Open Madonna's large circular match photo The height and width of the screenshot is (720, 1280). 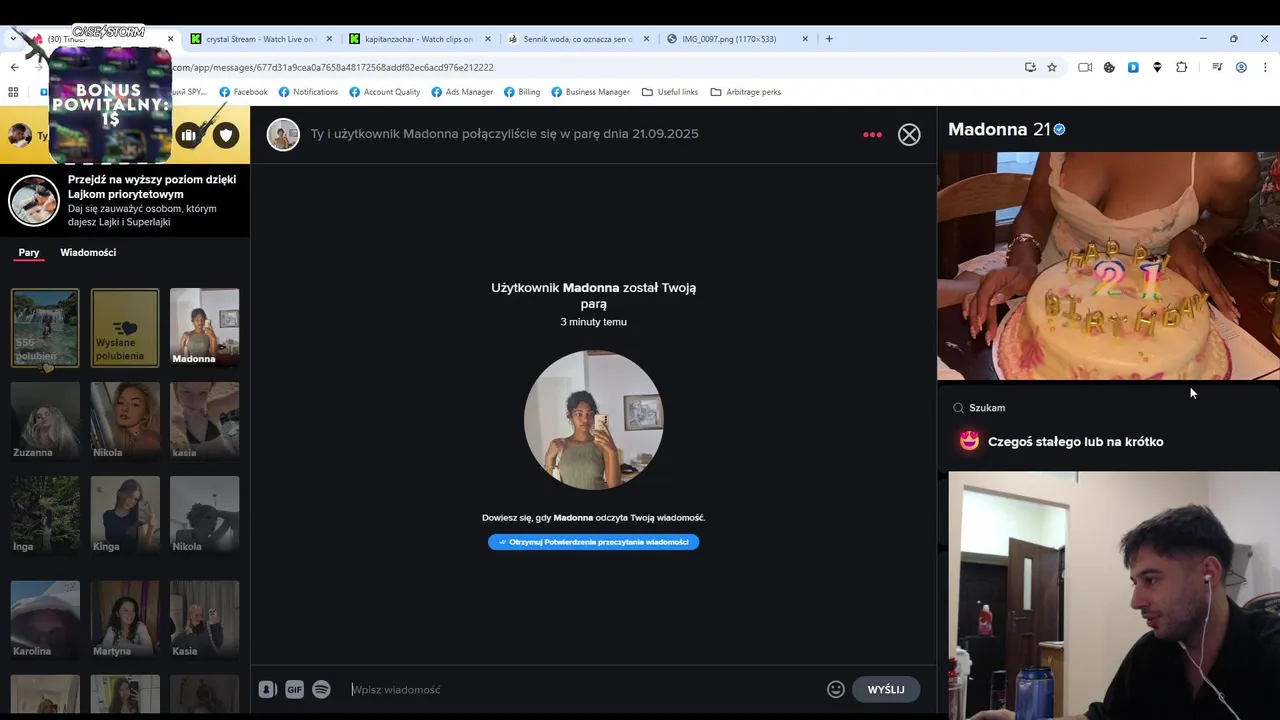point(593,420)
